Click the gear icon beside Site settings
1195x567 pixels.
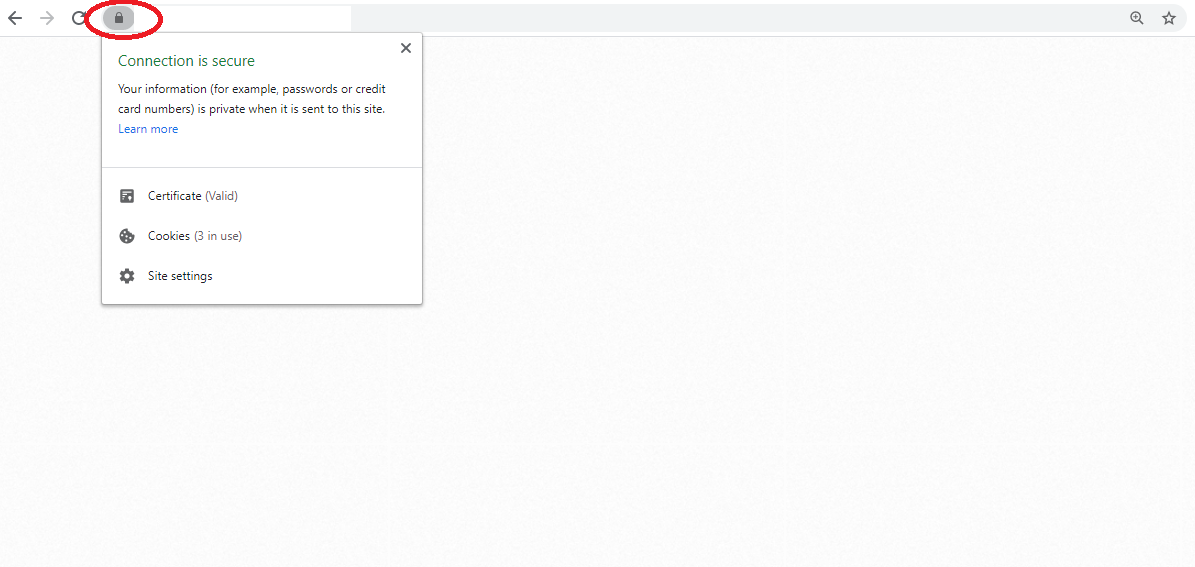(127, 276)
